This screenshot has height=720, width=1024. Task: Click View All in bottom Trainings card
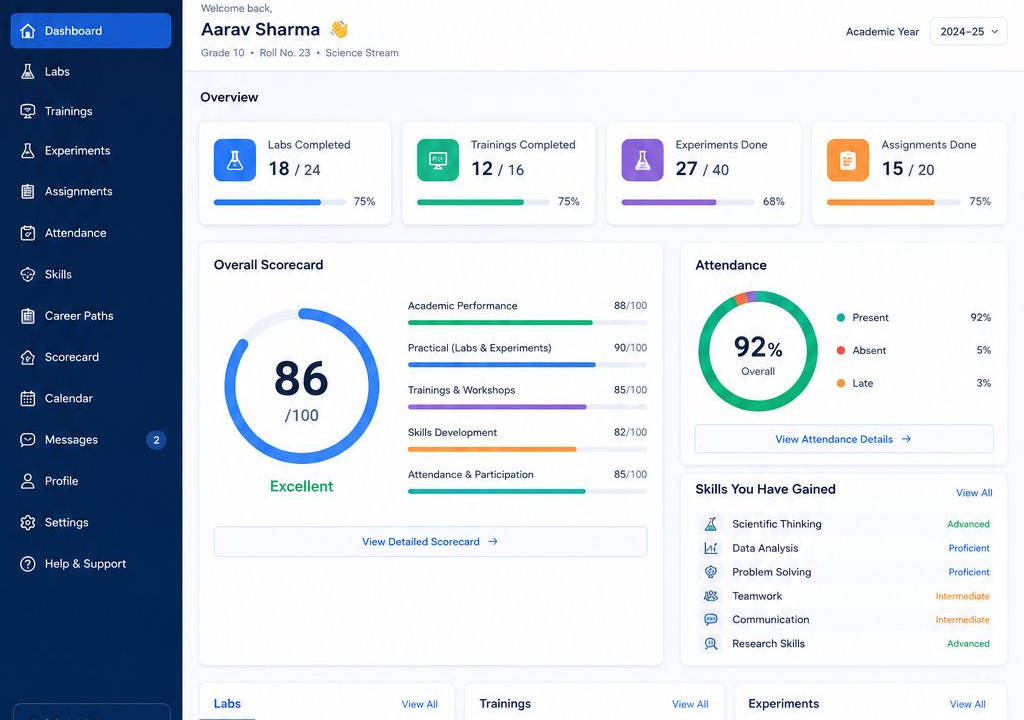(x=690, y=704)
